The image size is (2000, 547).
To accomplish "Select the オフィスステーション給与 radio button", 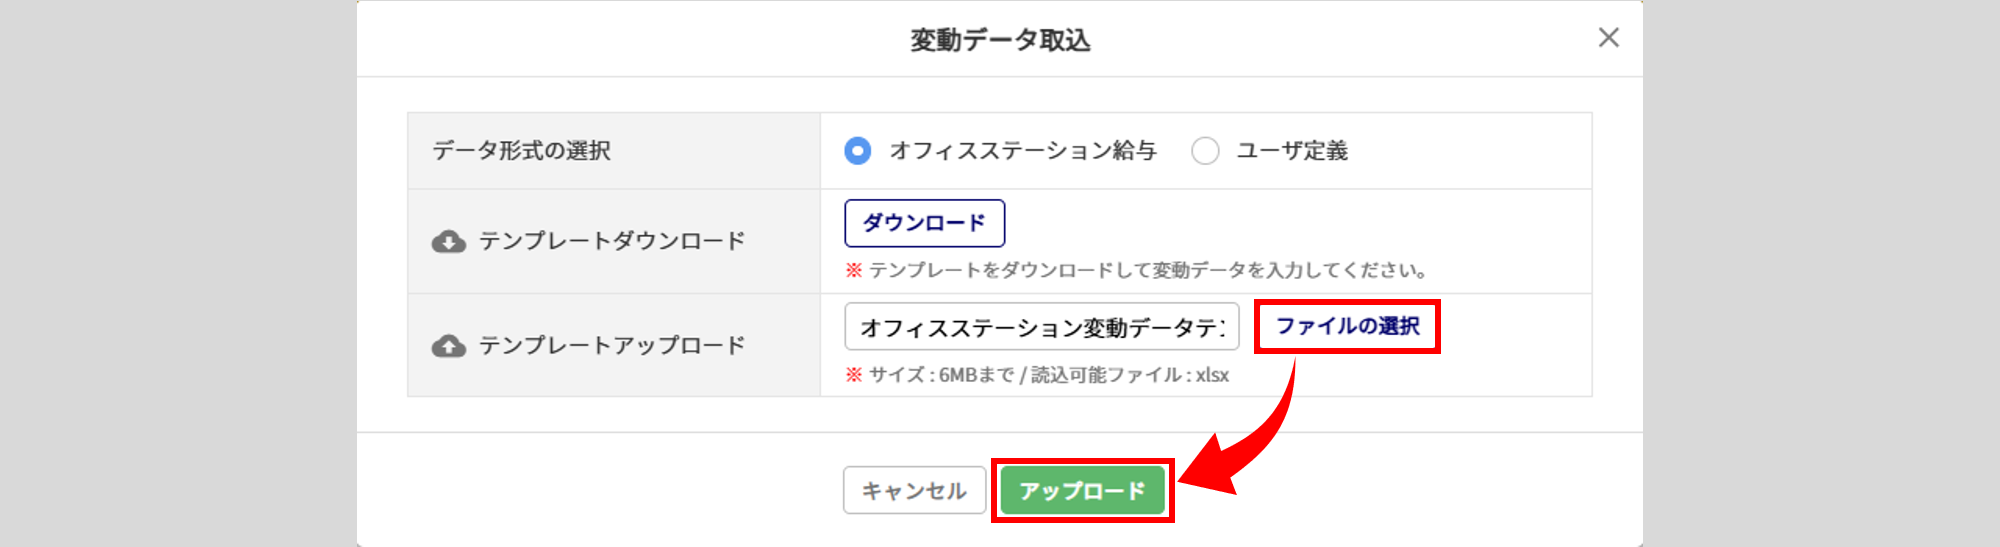I will coord(857,151).
